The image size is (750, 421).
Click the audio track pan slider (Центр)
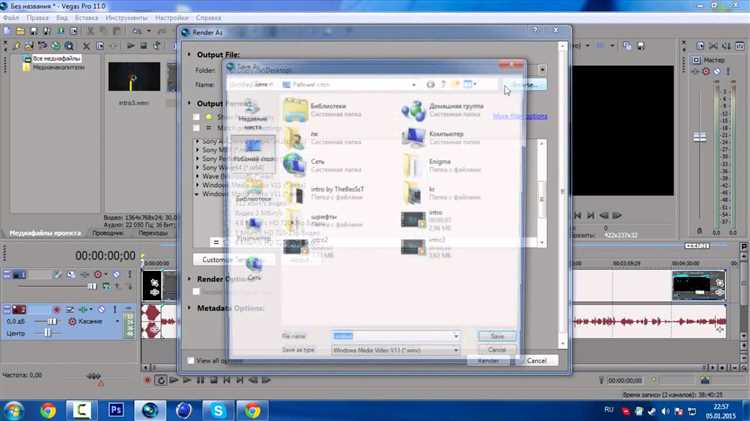tap(48, 332)
